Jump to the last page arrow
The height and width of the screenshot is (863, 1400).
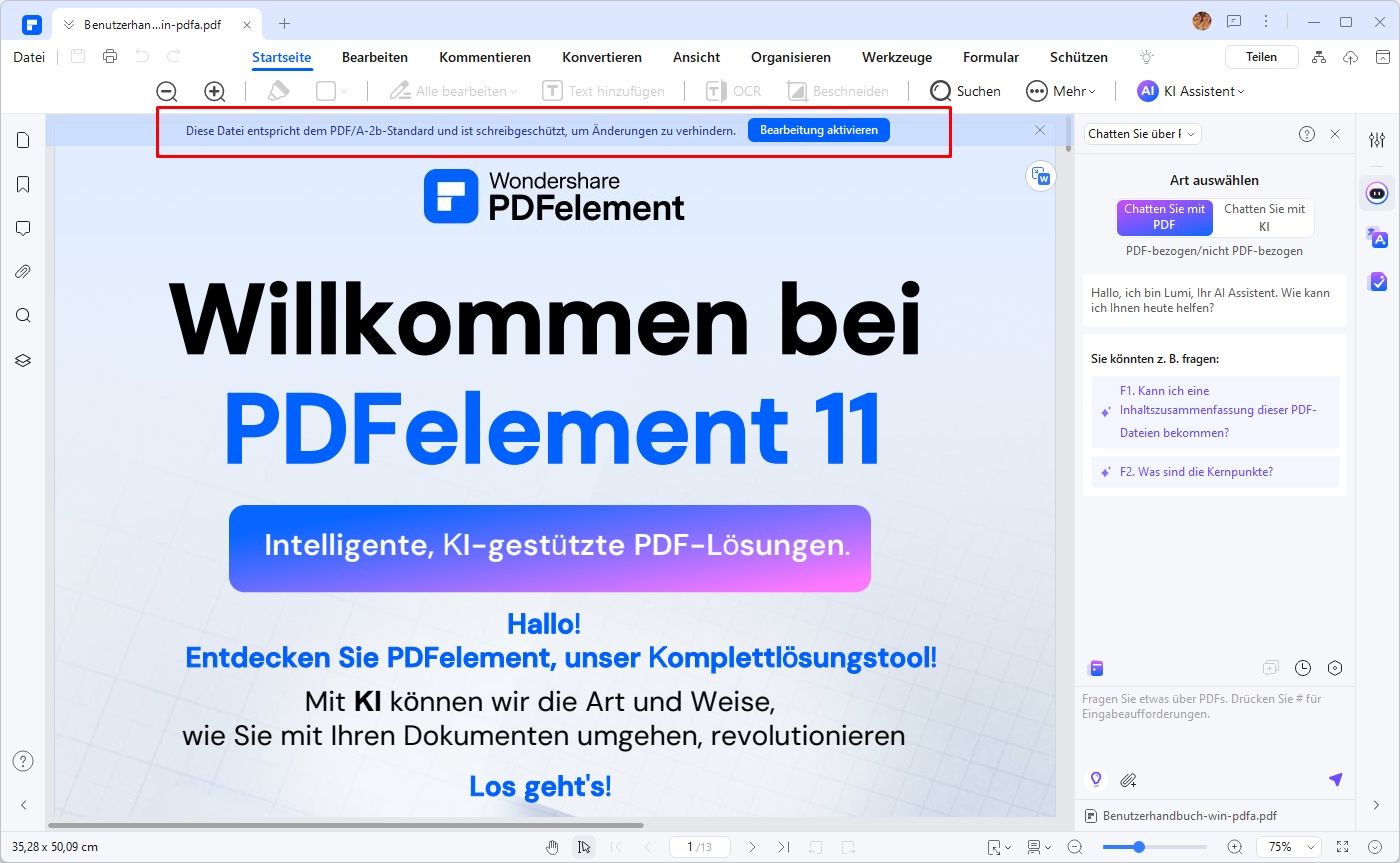(x=784, y=847)
